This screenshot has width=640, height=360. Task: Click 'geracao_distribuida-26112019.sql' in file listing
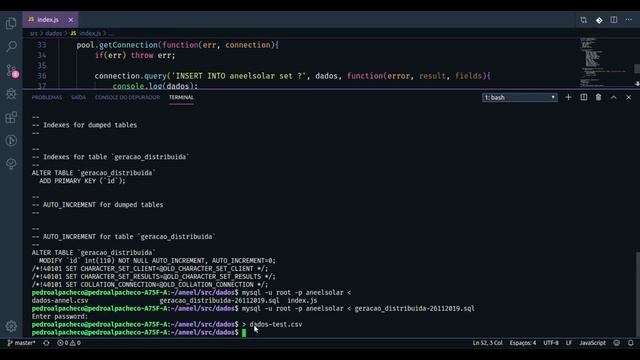click(220, 300)
